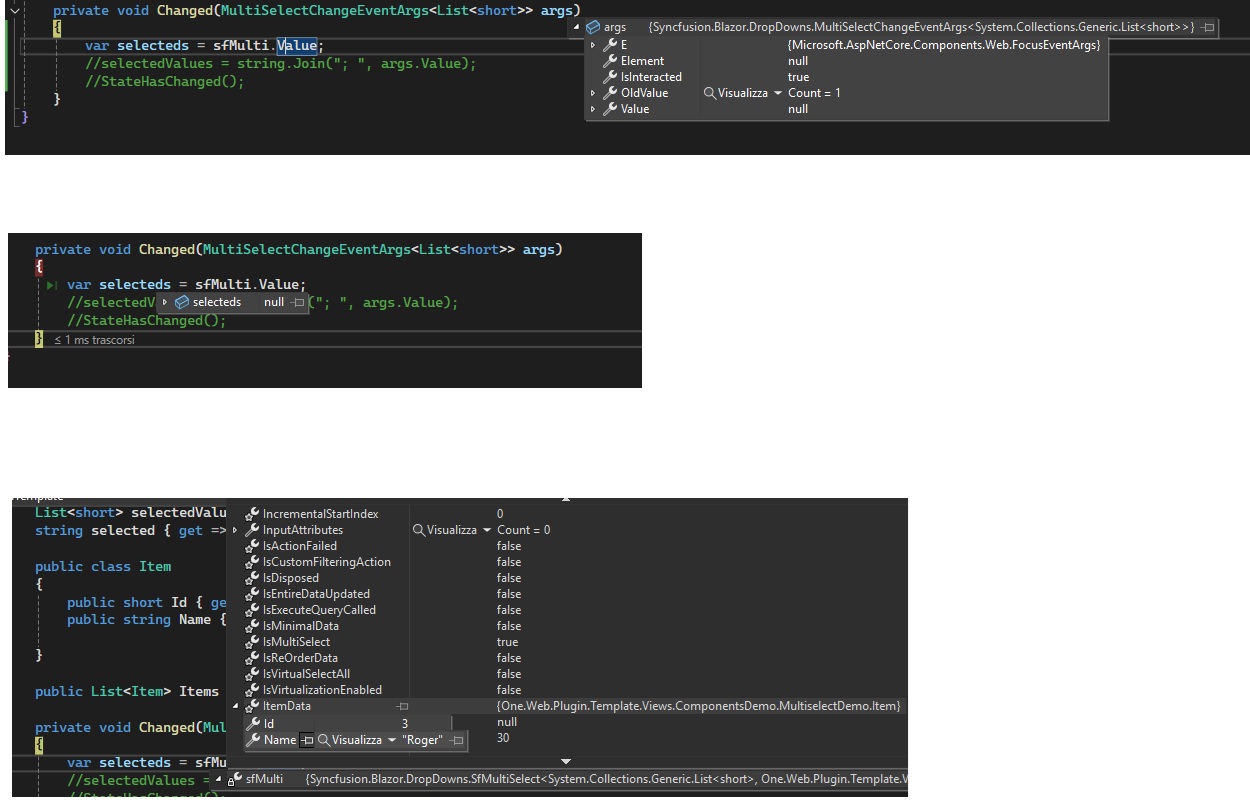1250x805 pixels.
Task: Collapse the ItemData node
Action: point(236,706)
